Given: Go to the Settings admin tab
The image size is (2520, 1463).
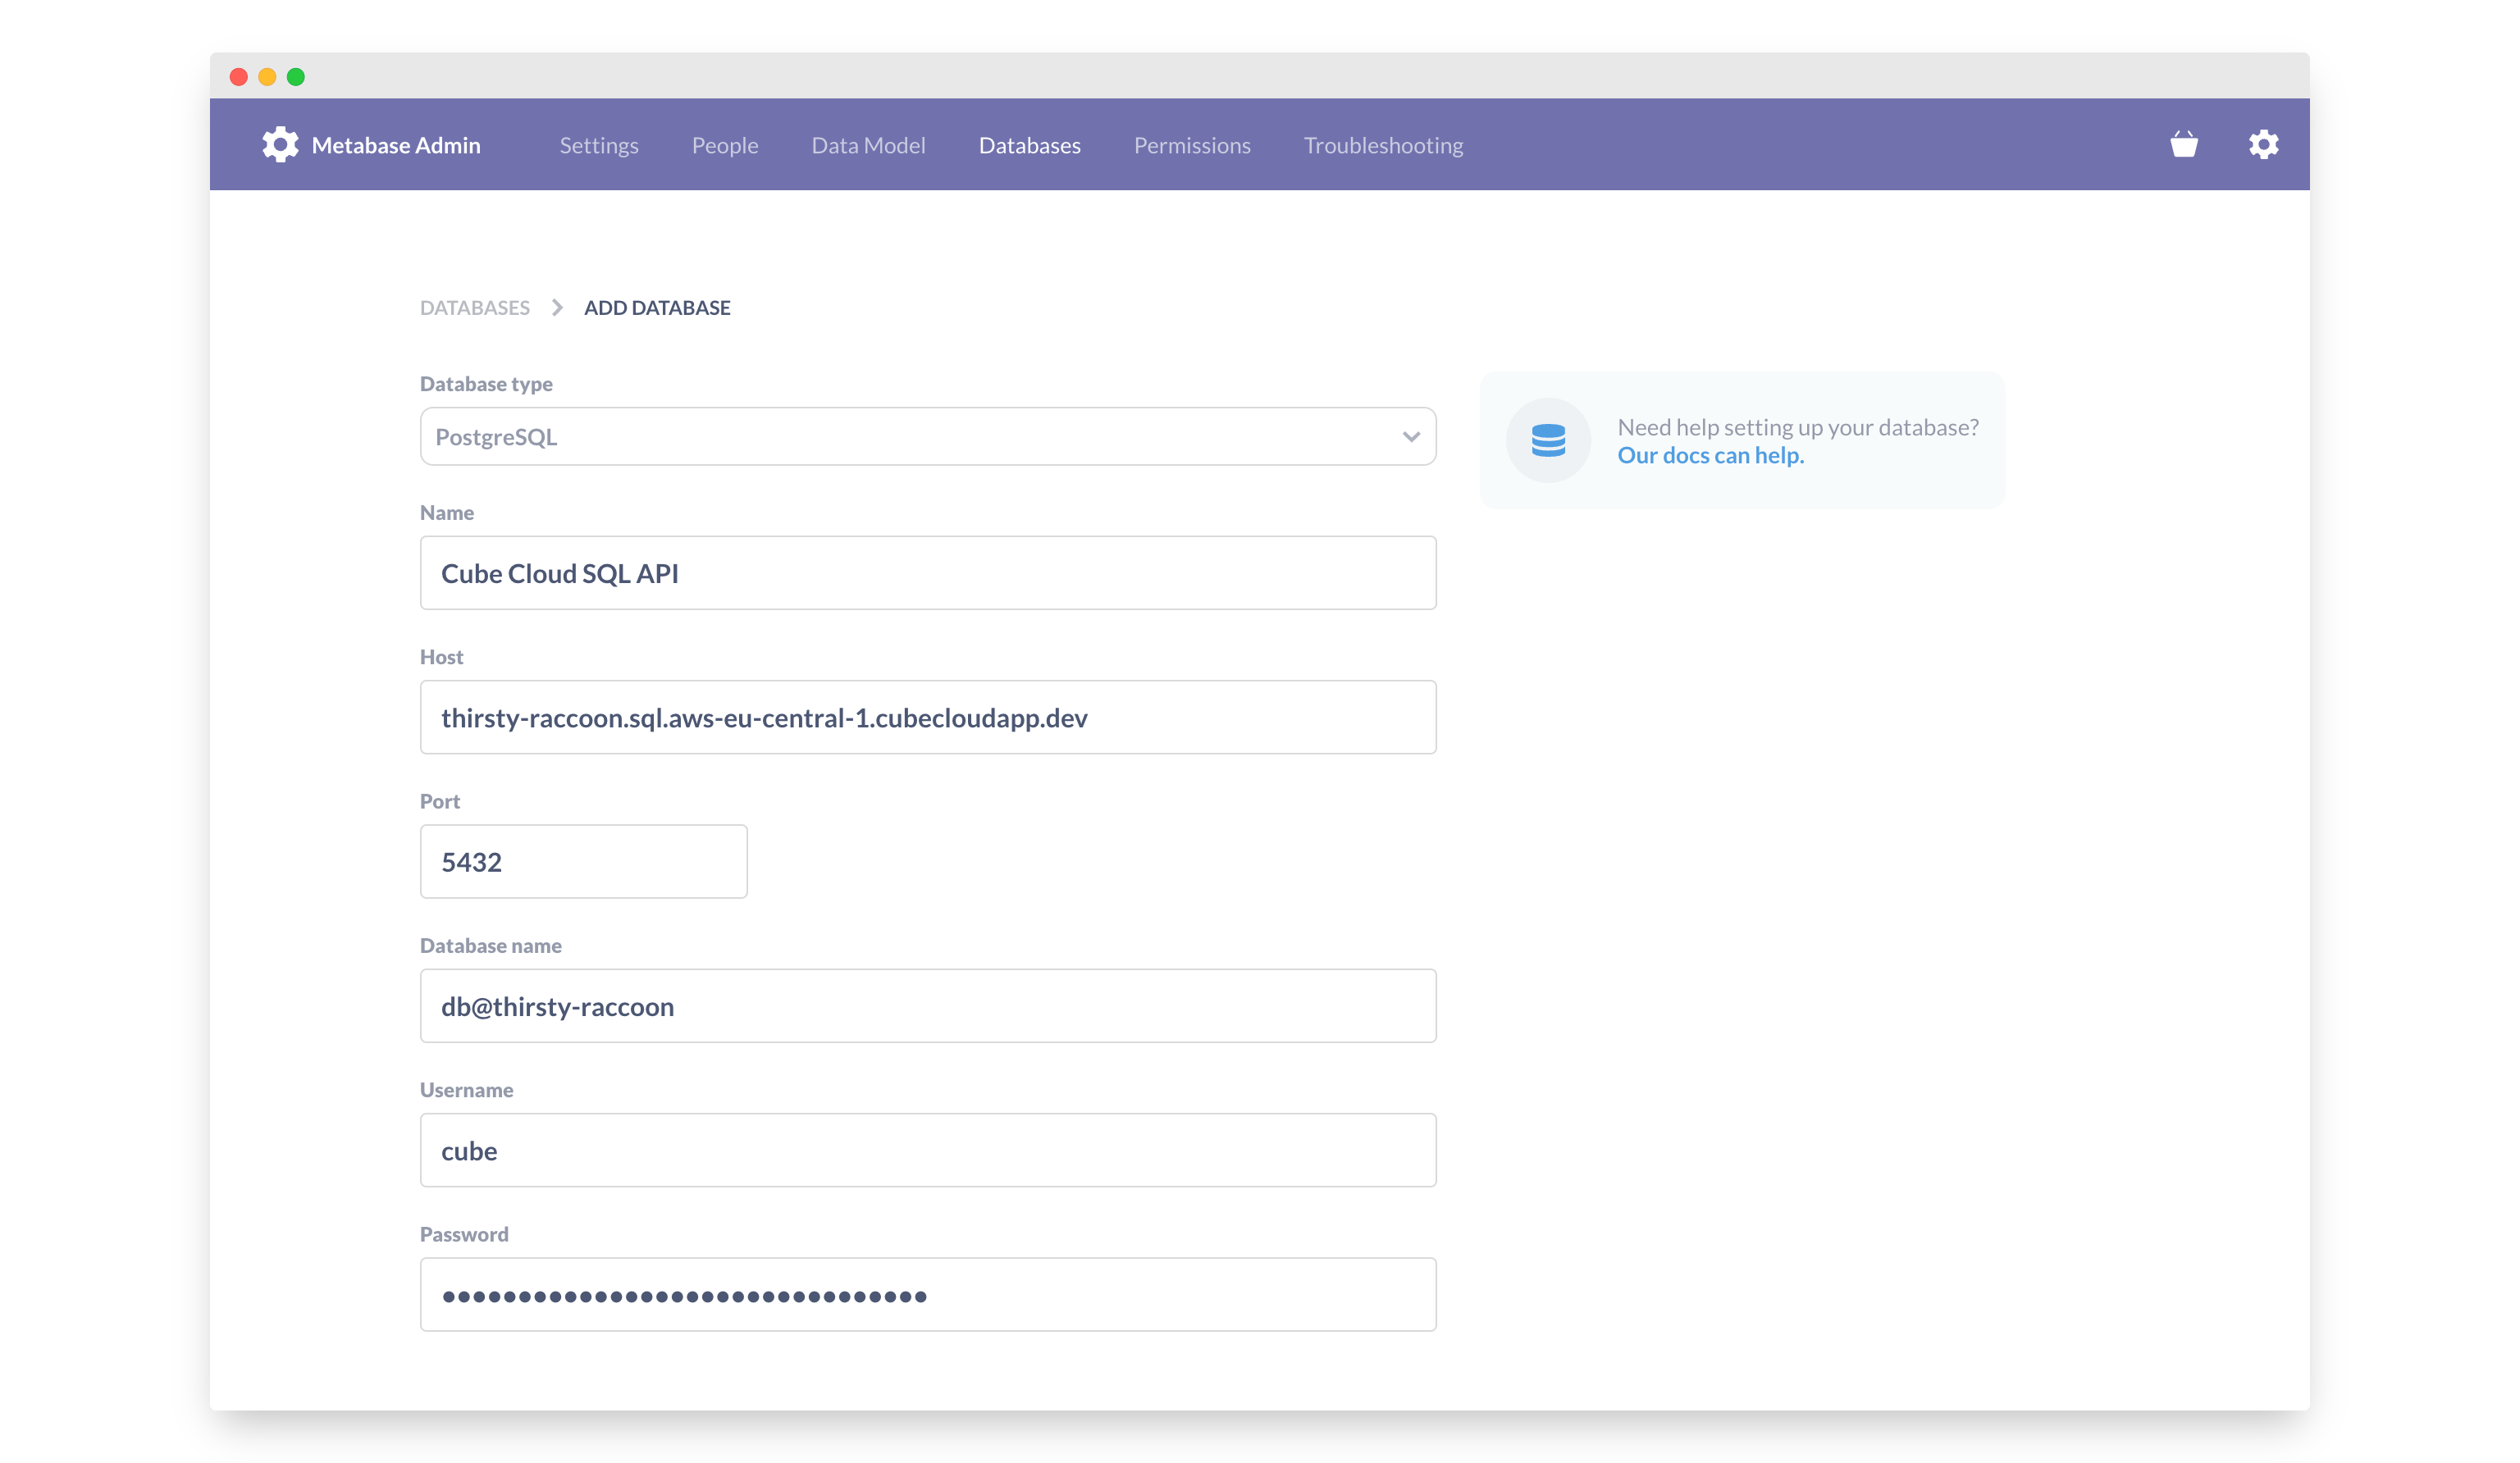Looking at the screenshot, I should coord(598,146).
